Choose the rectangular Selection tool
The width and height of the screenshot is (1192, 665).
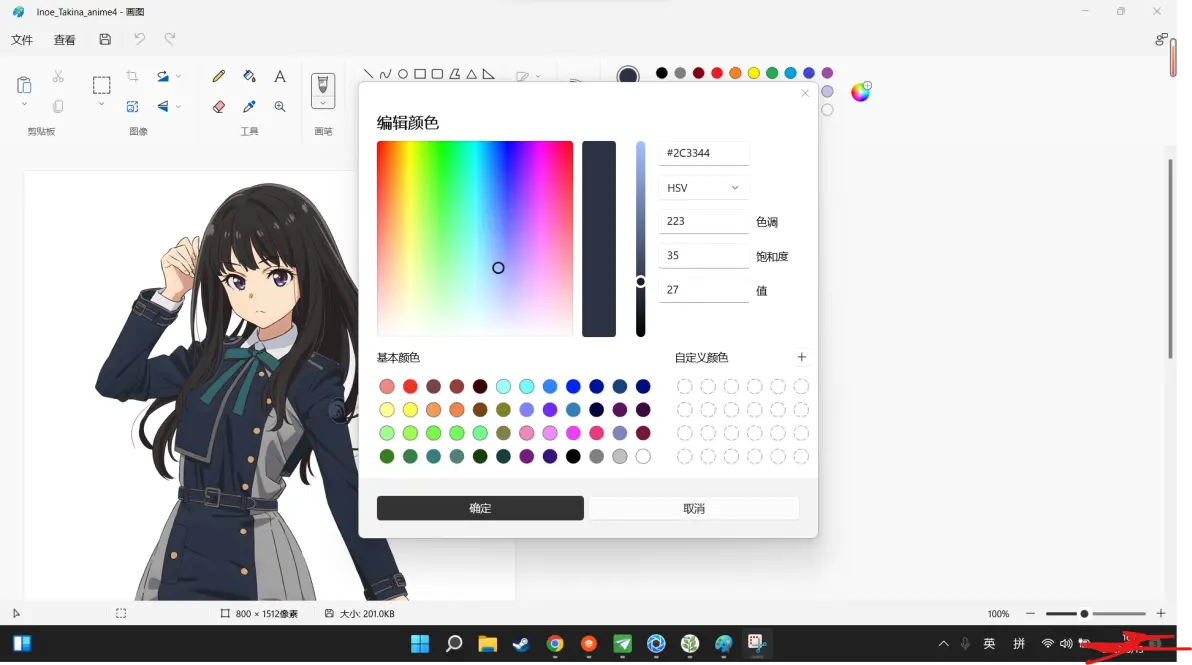[x=101, y=84]
